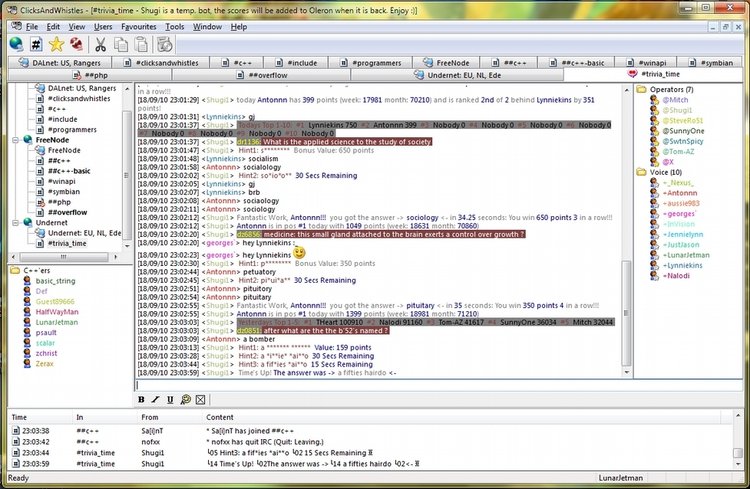Toggle underline text formatting

171,400
